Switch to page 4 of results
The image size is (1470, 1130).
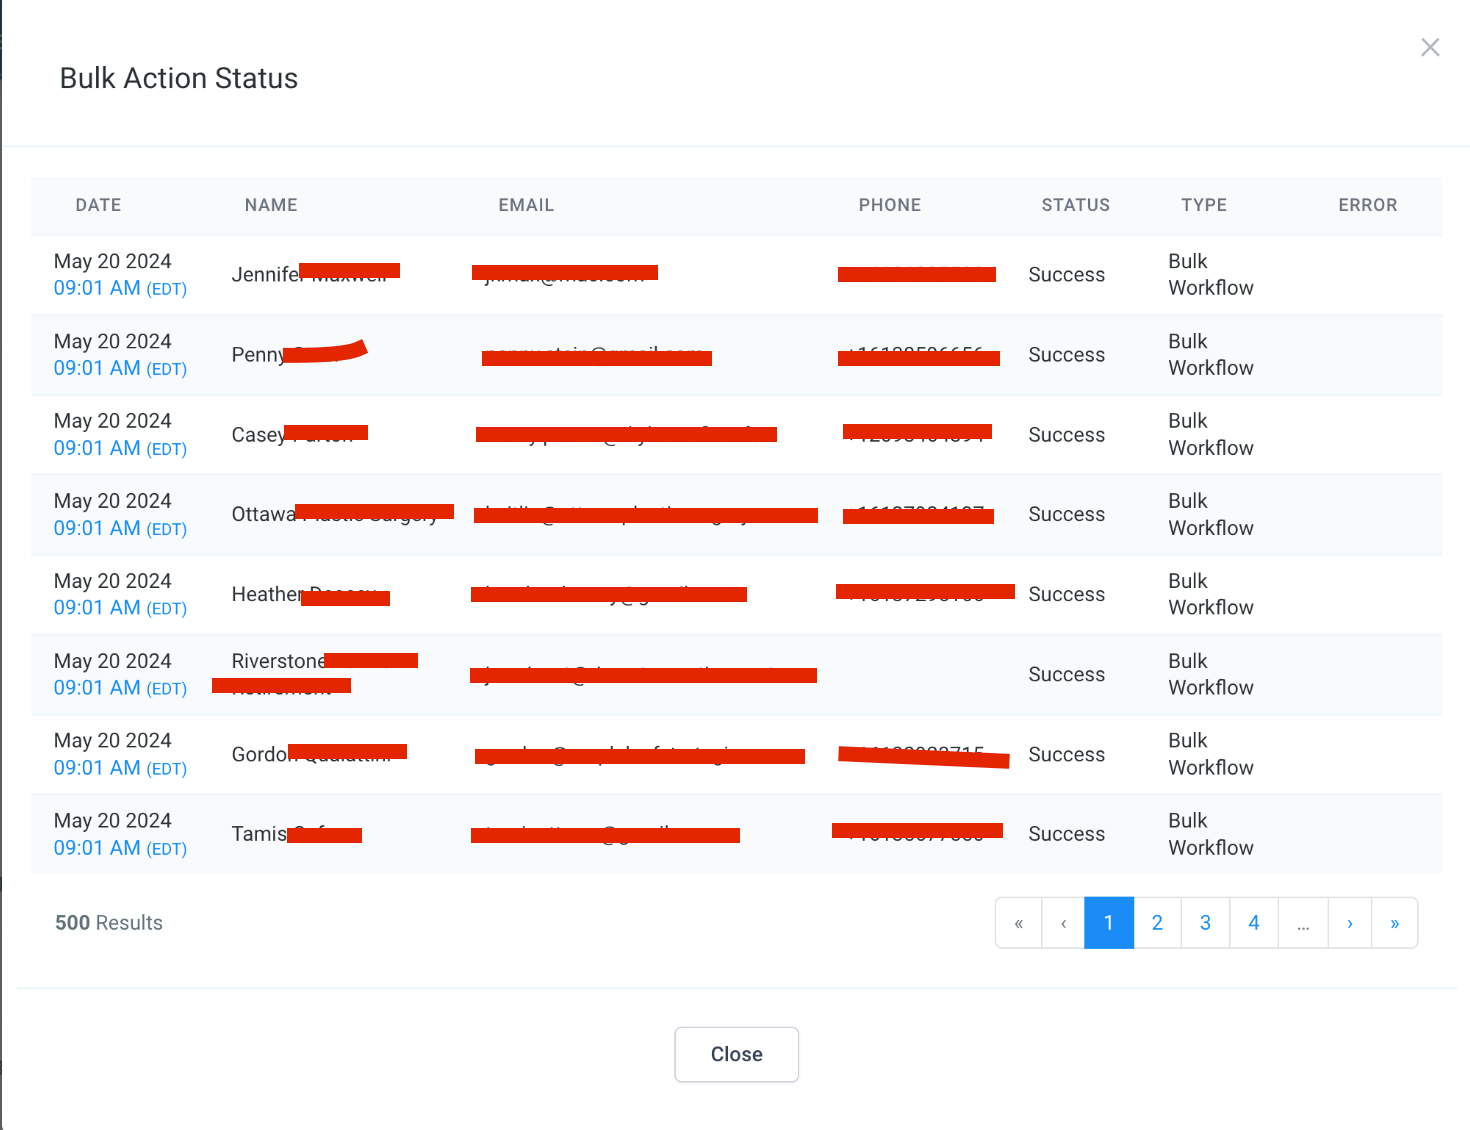[1253, 923]
